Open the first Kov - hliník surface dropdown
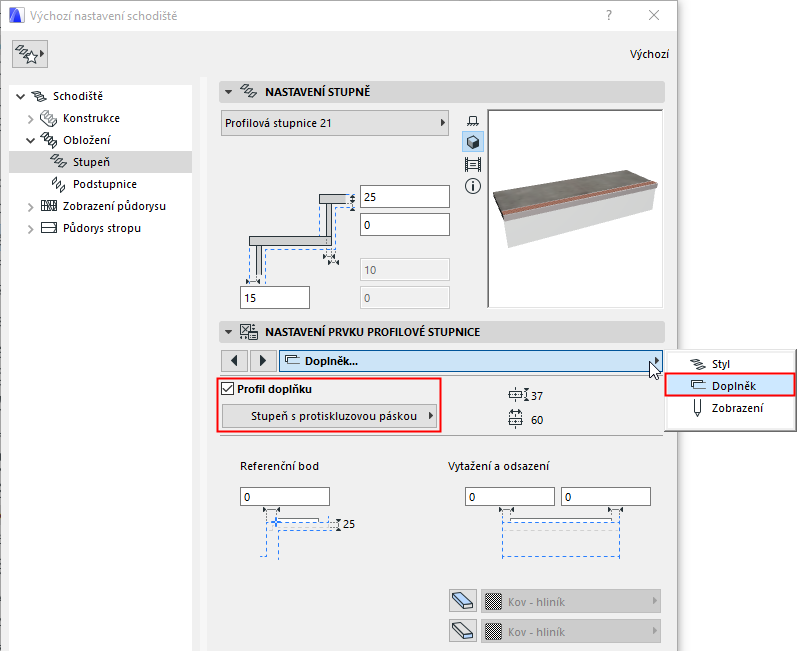 pyautogui.click(x=571, y=602)
